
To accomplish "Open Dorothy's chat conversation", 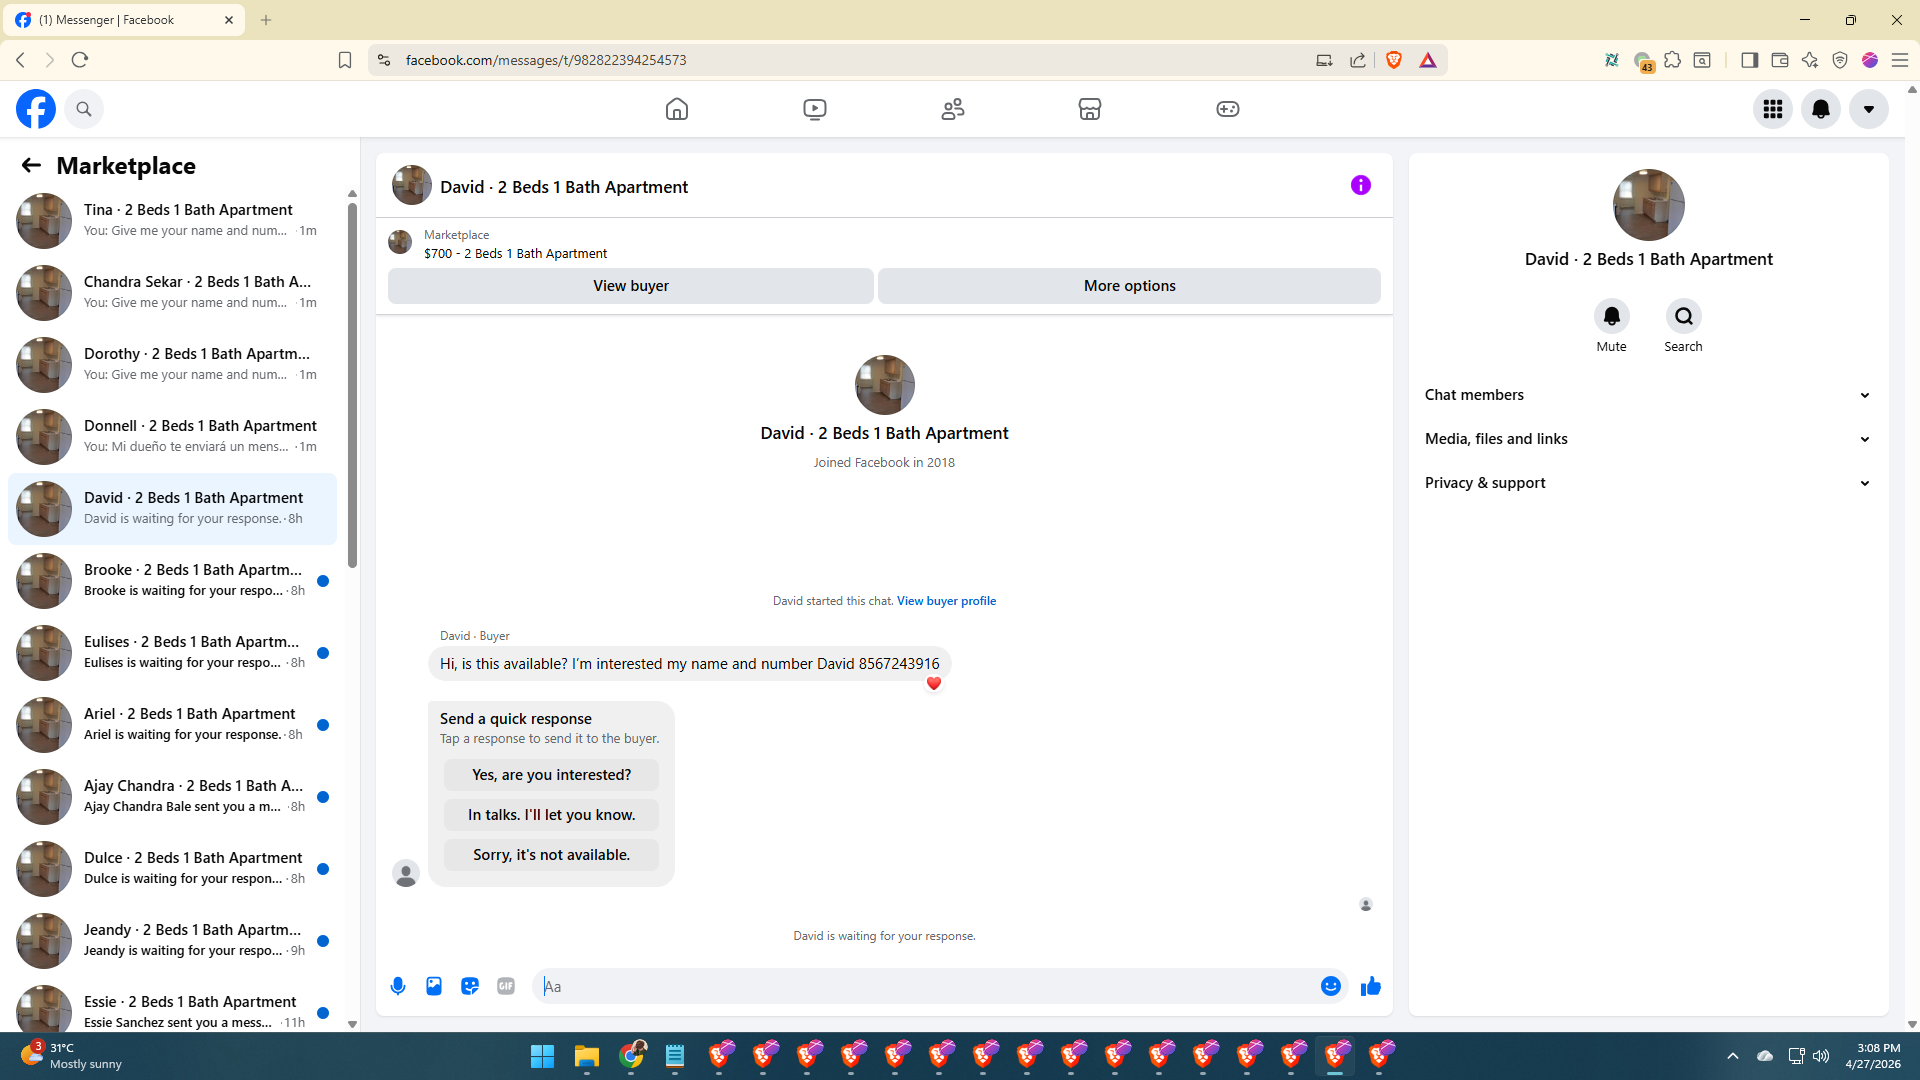I will click(172, 365).
